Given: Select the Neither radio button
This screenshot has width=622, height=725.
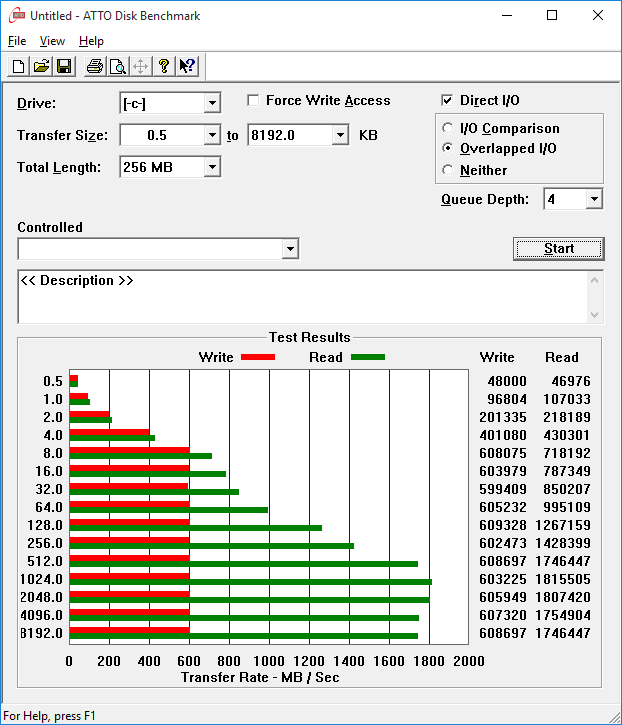Looking at the screenshot, I should 447,170.
